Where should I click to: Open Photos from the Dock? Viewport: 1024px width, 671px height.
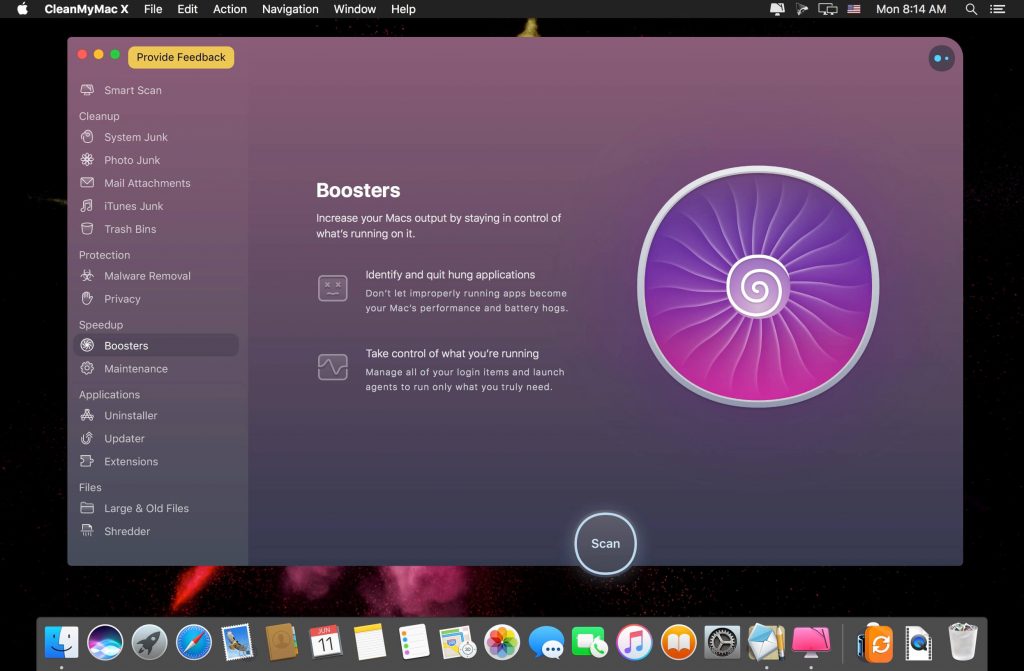(502, 642)
